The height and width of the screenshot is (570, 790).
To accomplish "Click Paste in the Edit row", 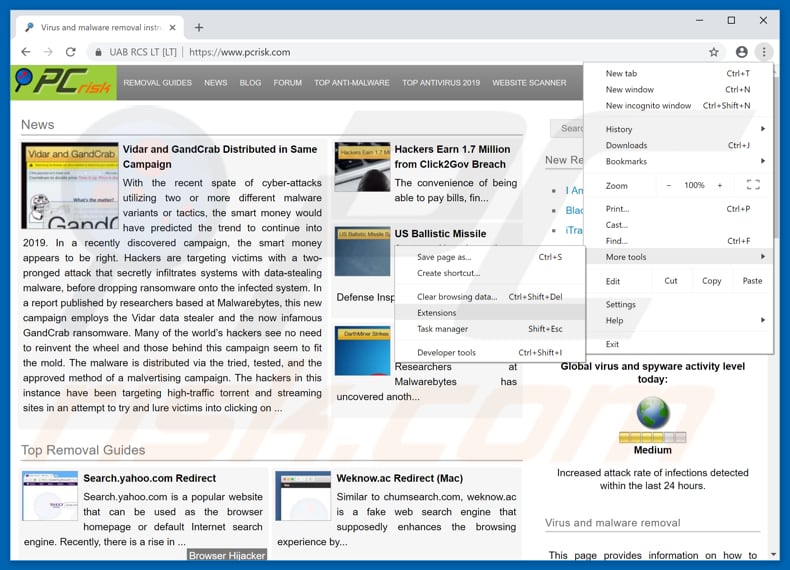I will pos(752,281).
